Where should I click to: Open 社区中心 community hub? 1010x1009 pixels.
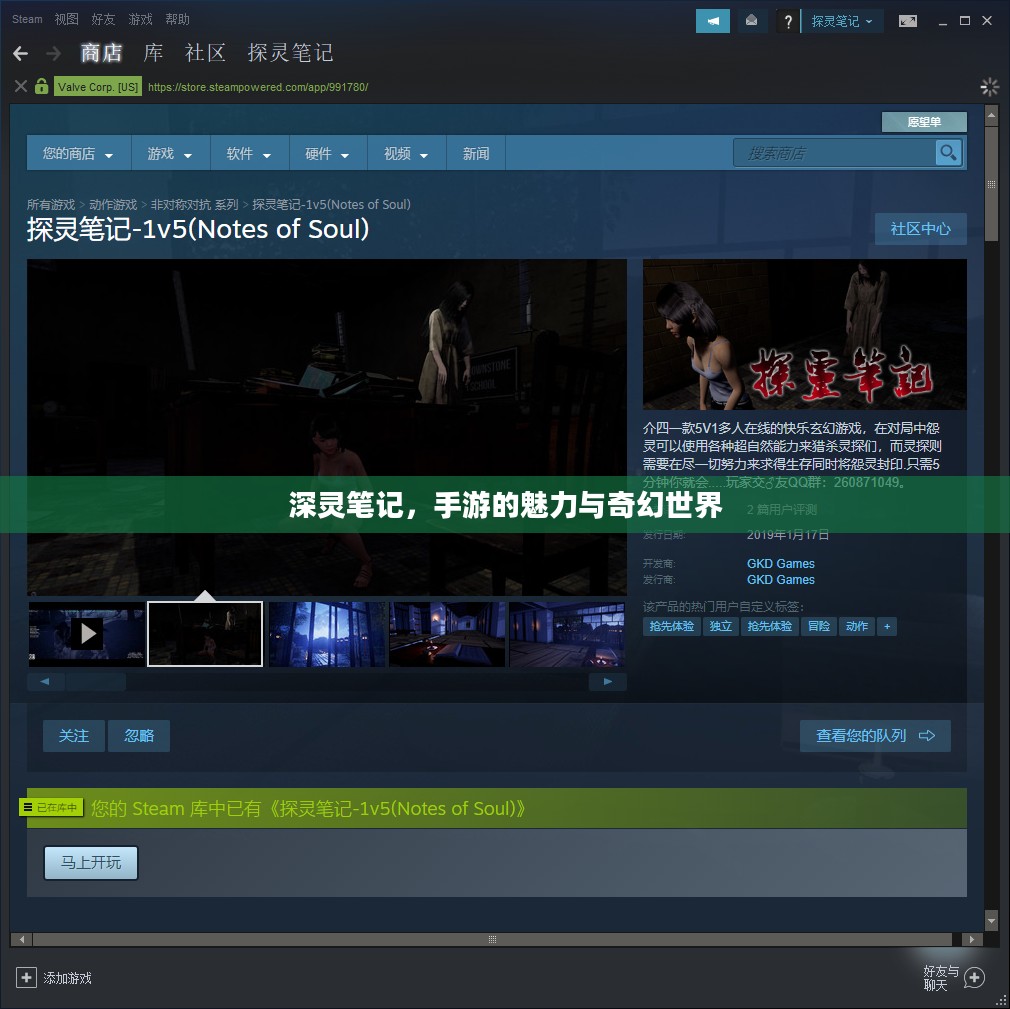coord(920,229)
